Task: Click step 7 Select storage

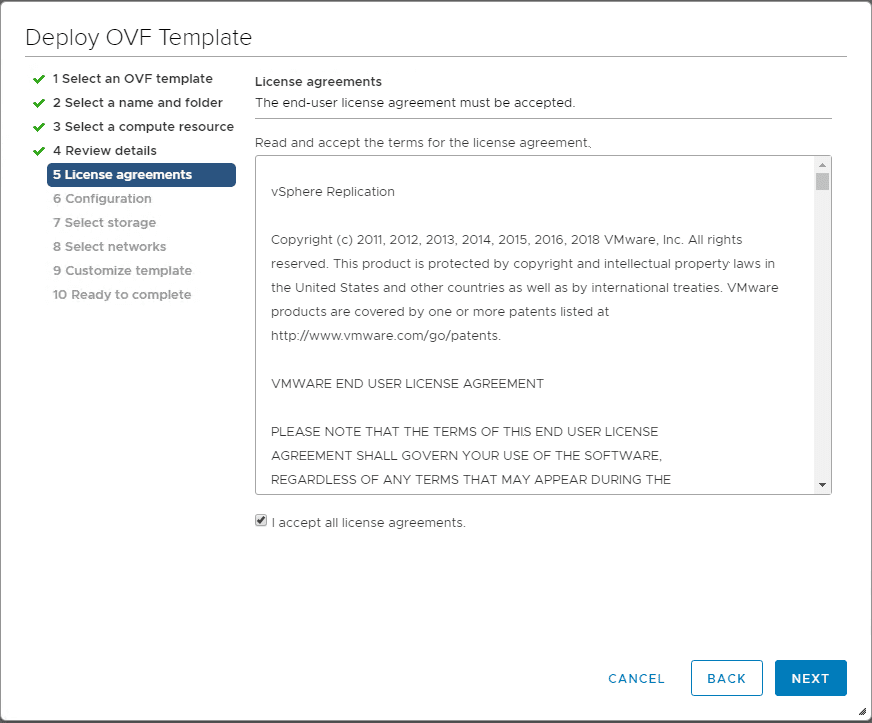Action: (x=104, y=223)
